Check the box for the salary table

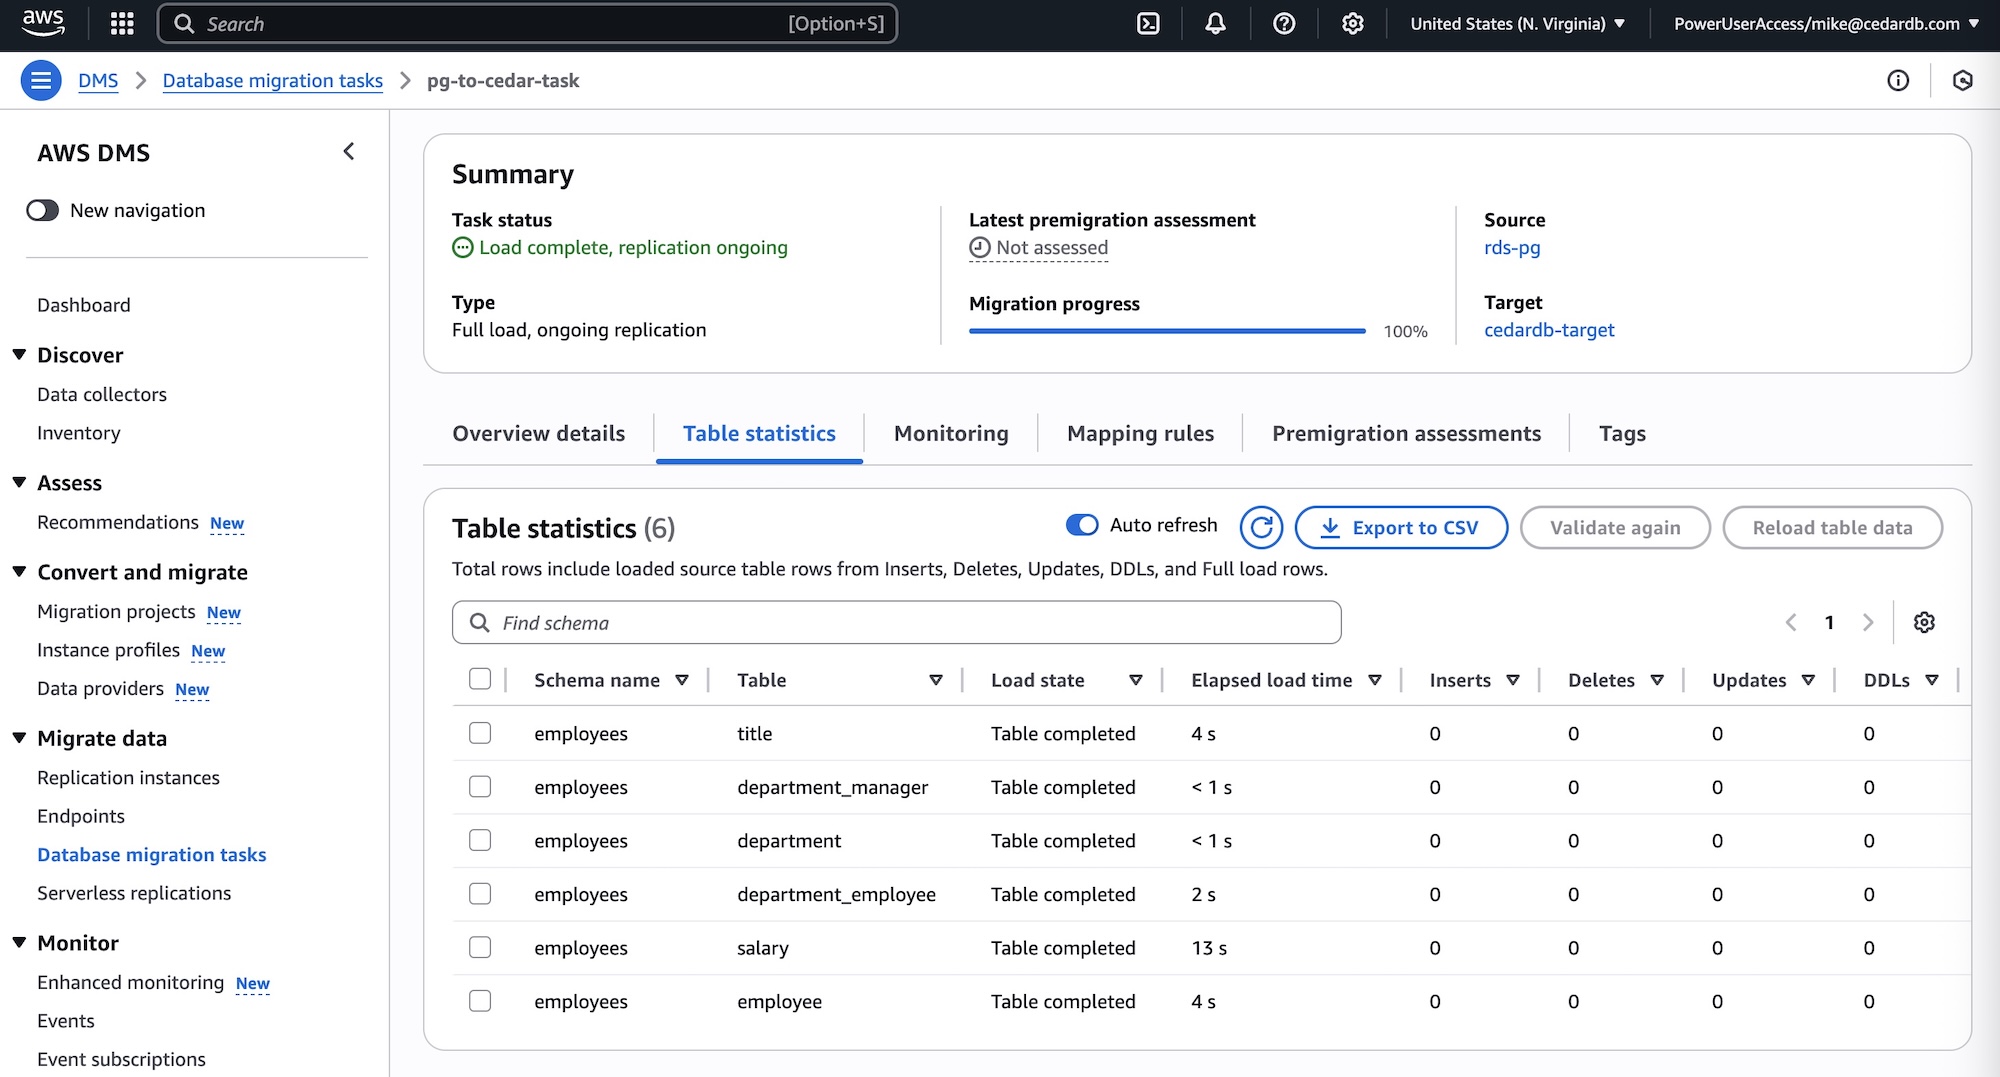[480, 947]
